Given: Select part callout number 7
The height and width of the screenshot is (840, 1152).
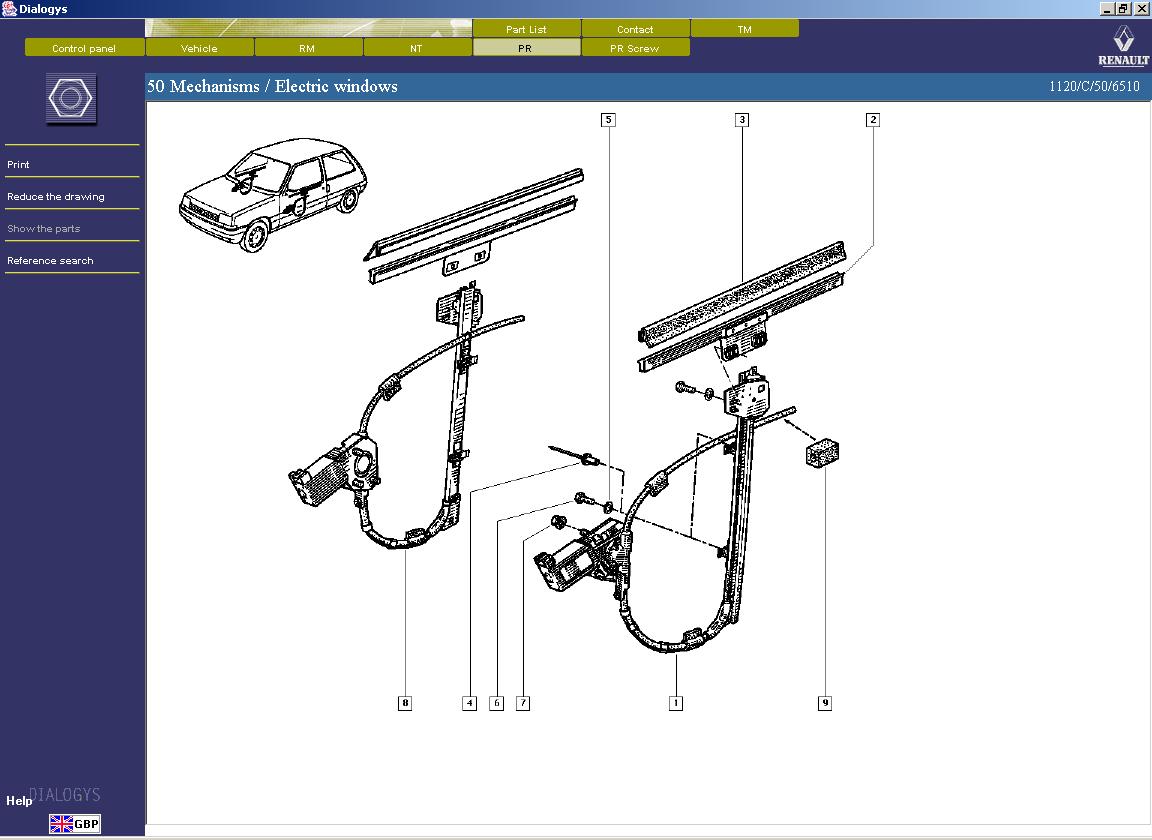Looking at the screenshot, I should click(x=523, y=703).
